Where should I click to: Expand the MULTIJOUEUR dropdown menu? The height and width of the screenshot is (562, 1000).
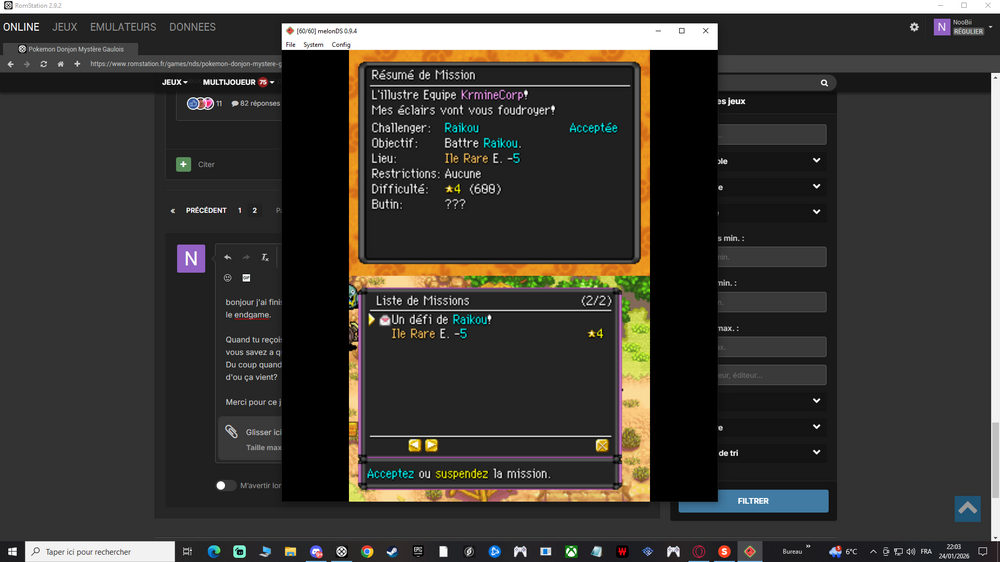238,82
